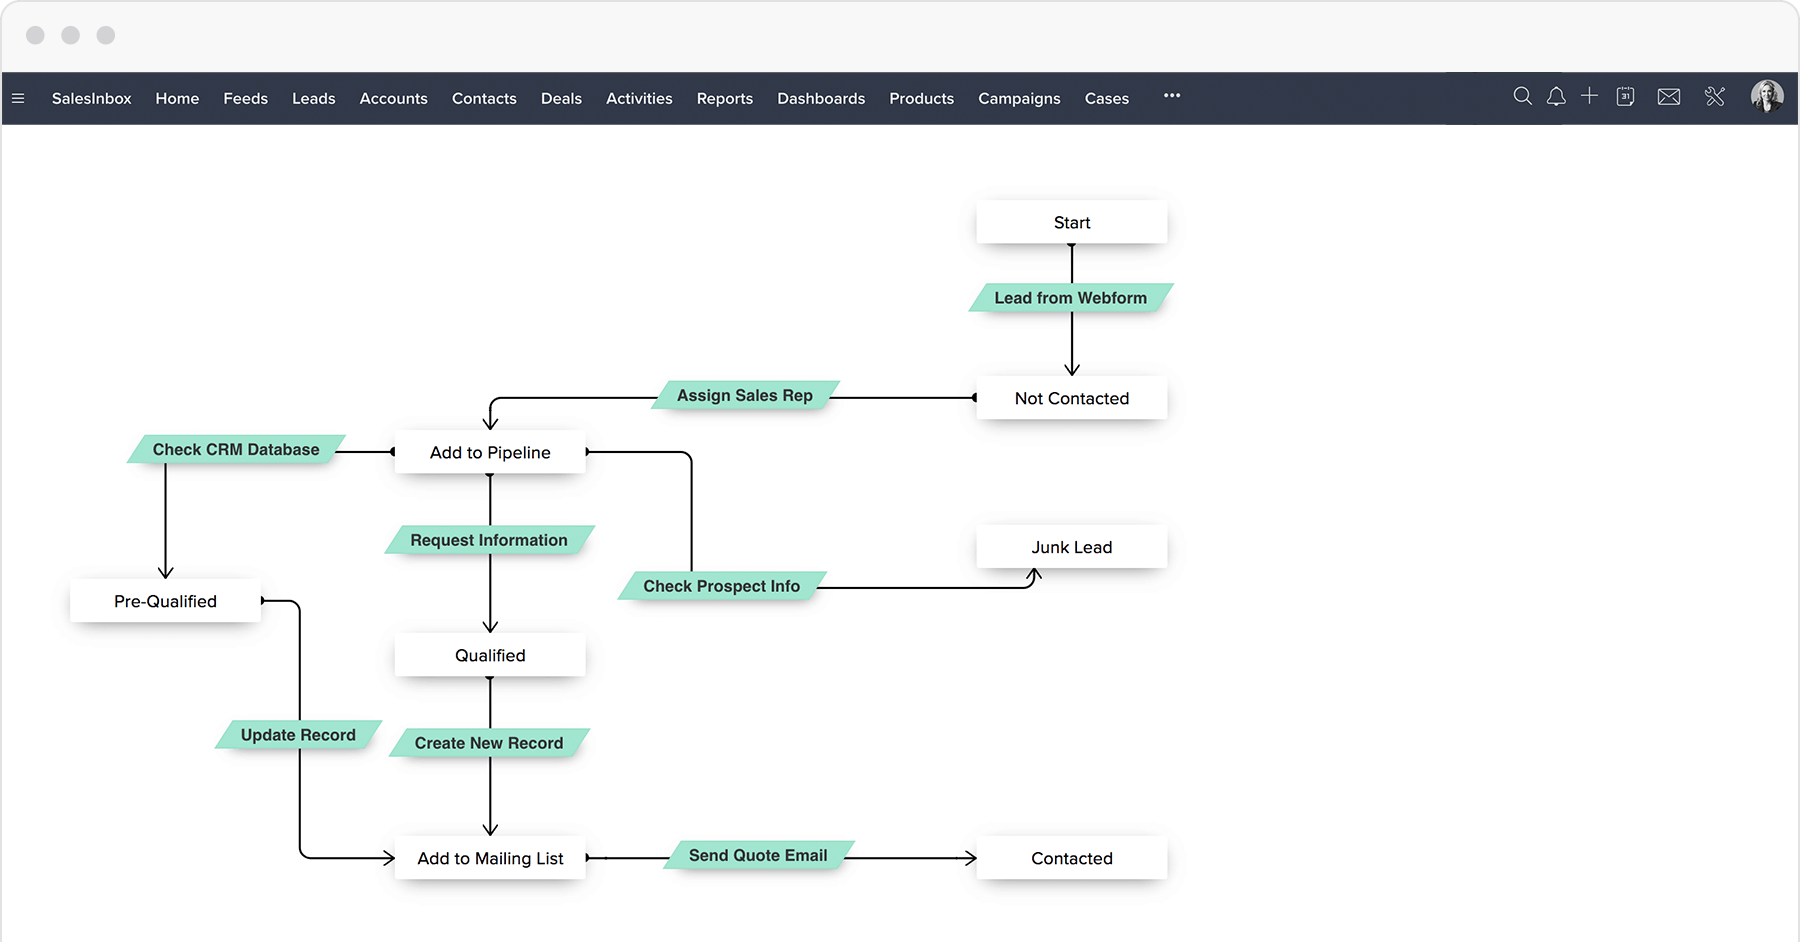
Task: Click the Start node in the flowchart
Action: click(x=1071, y=222)
